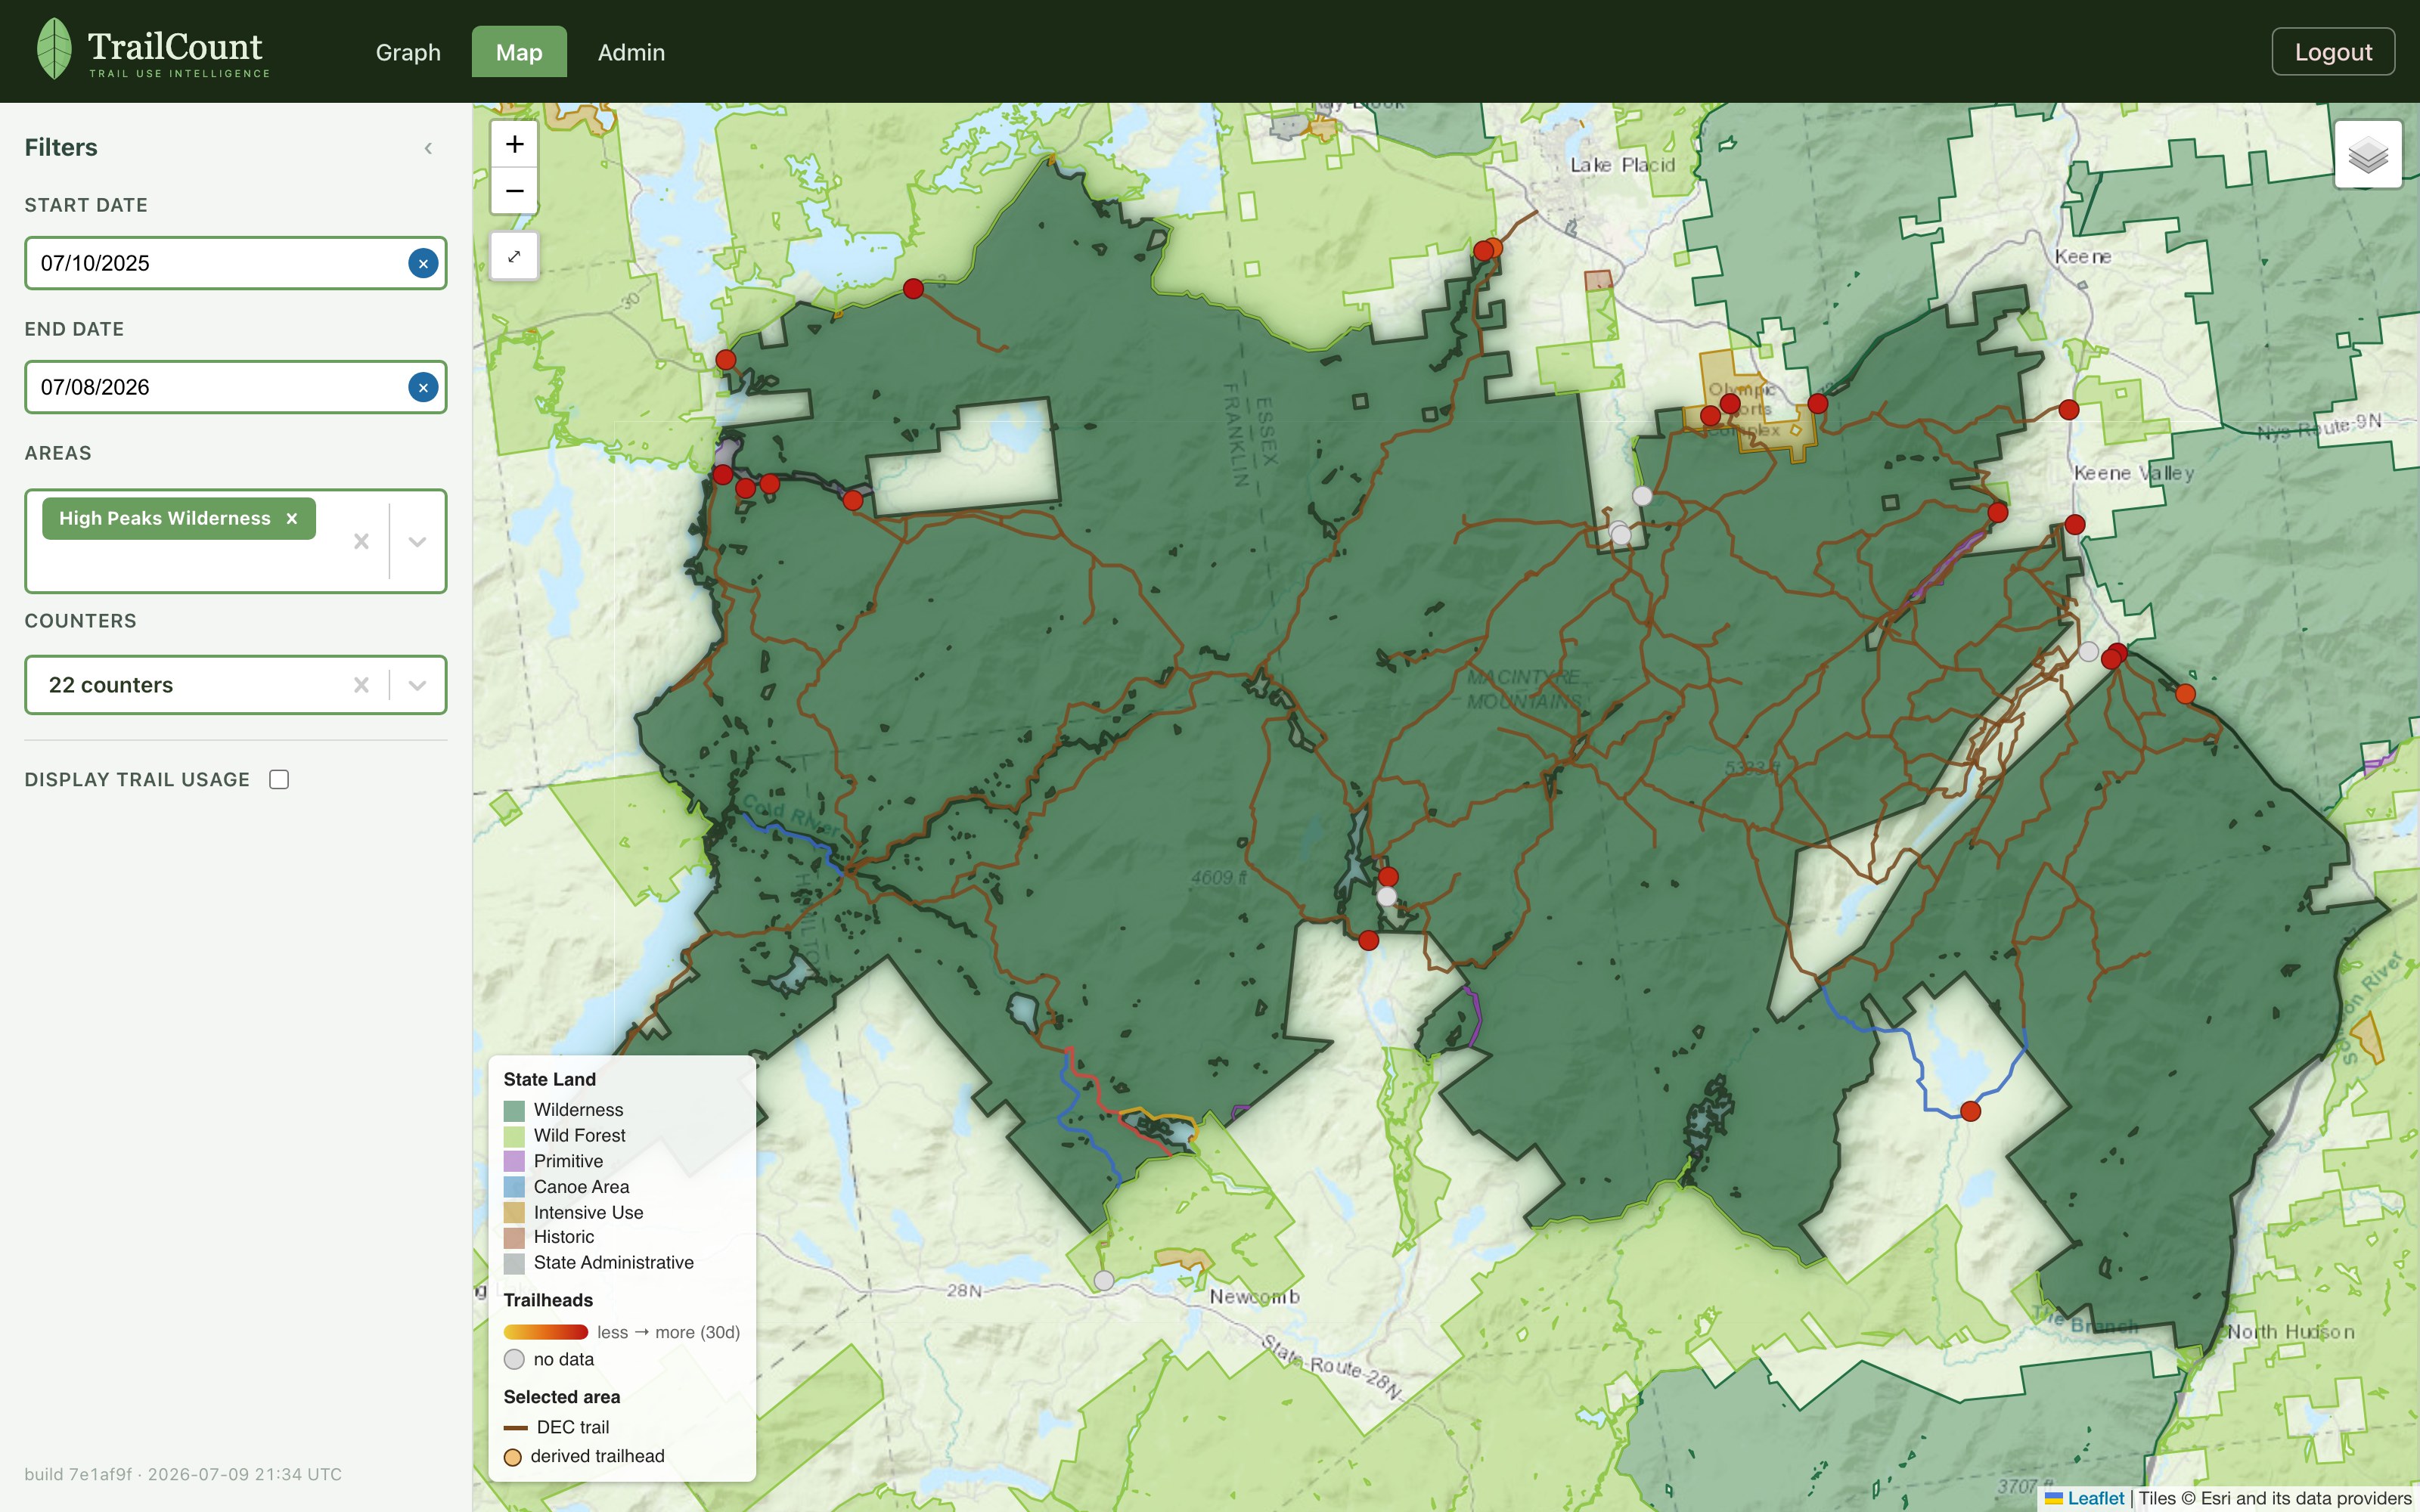Click the Wild Forest legend swatch
Image resolution: width=2420 pixels, height=1512 pixels.
click(x=514, y=1136)
